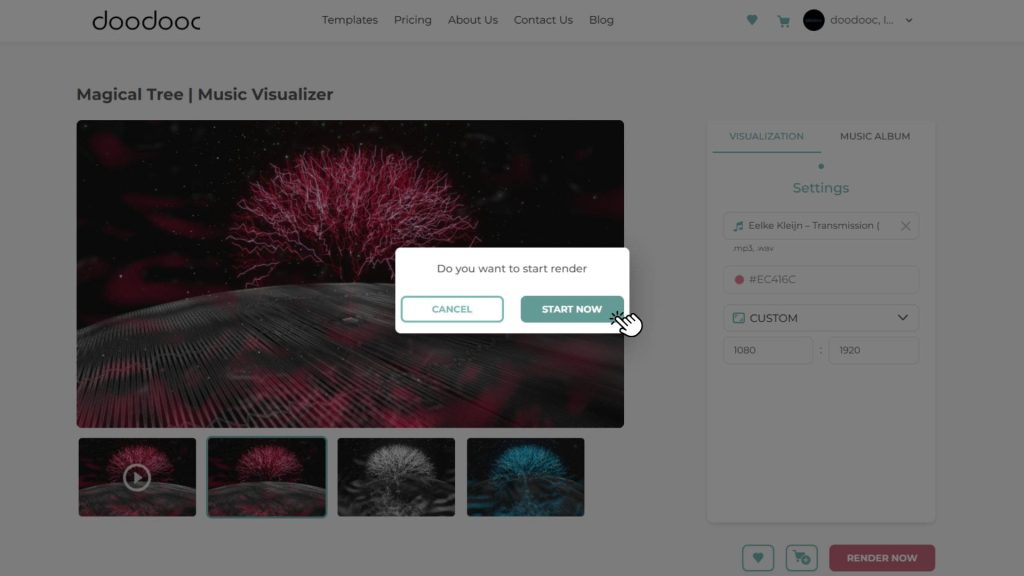1024x576 pixels.
Task: Click the width field showing 1080
Action: (768, 350)
